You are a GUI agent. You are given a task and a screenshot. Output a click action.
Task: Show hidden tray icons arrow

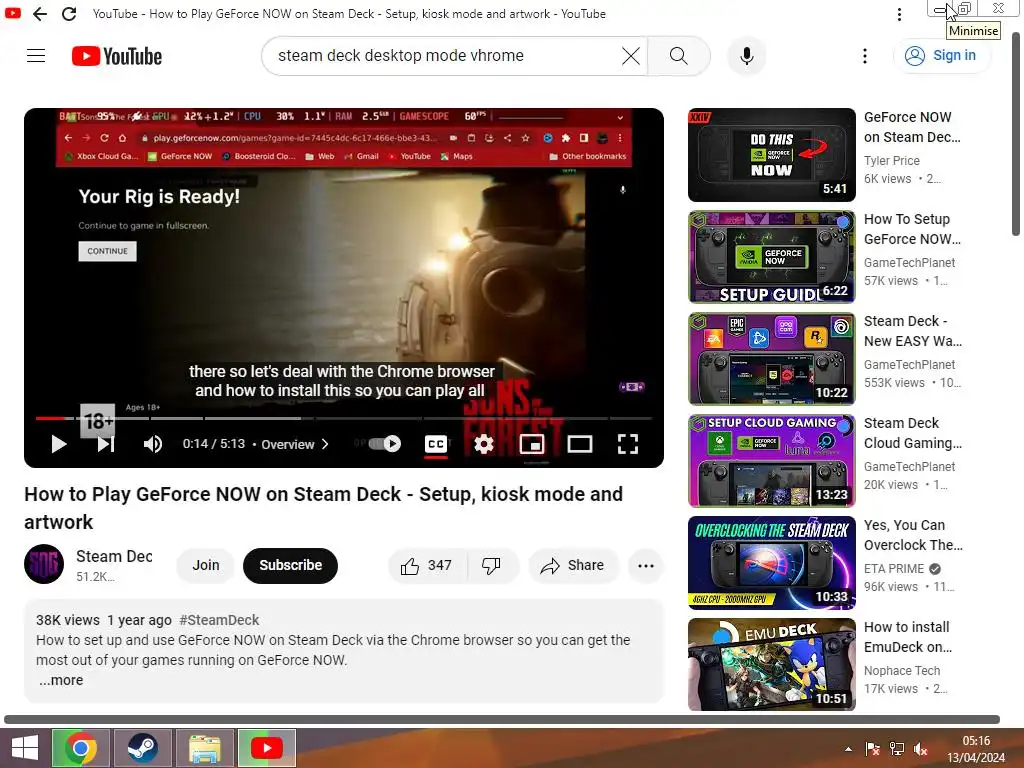pos(848,749)
